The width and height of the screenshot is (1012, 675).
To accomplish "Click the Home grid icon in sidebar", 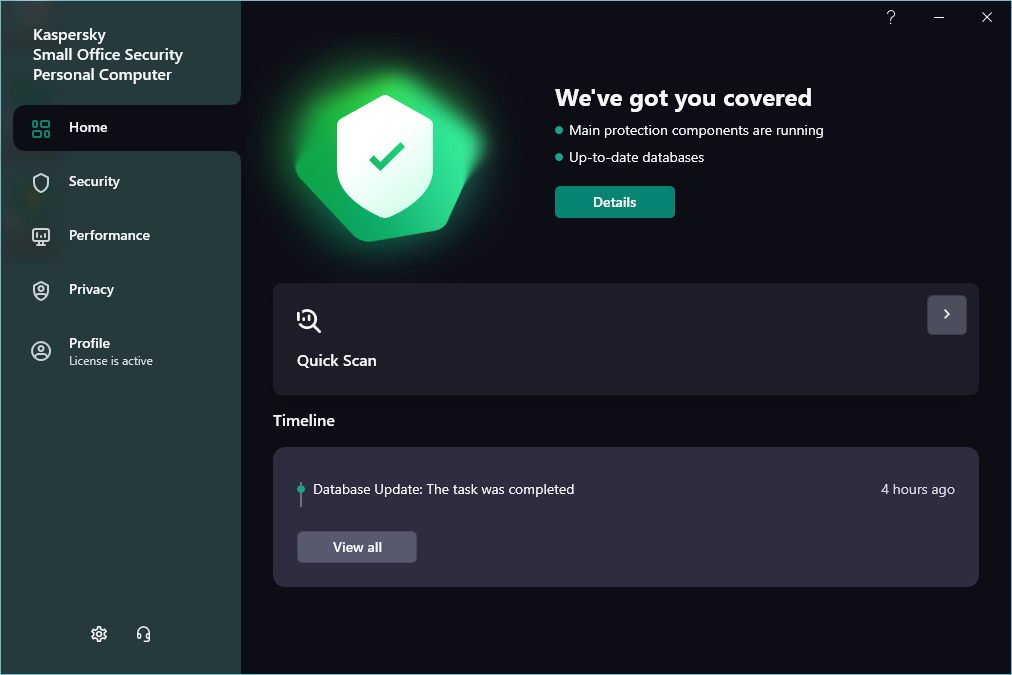I will tap(41, 128).
